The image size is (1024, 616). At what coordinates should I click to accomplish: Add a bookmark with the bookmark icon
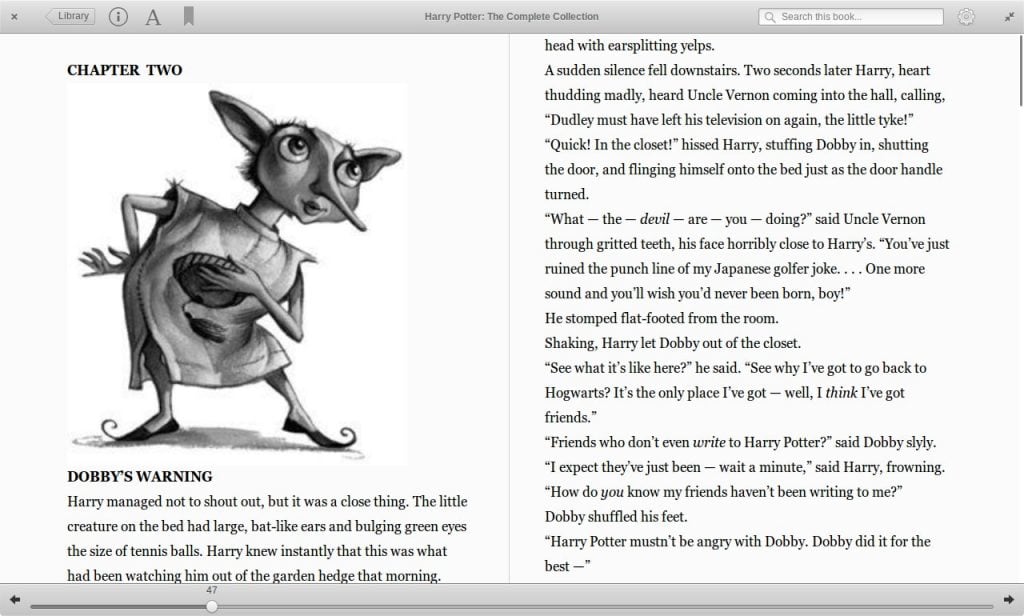click(189, 16)
